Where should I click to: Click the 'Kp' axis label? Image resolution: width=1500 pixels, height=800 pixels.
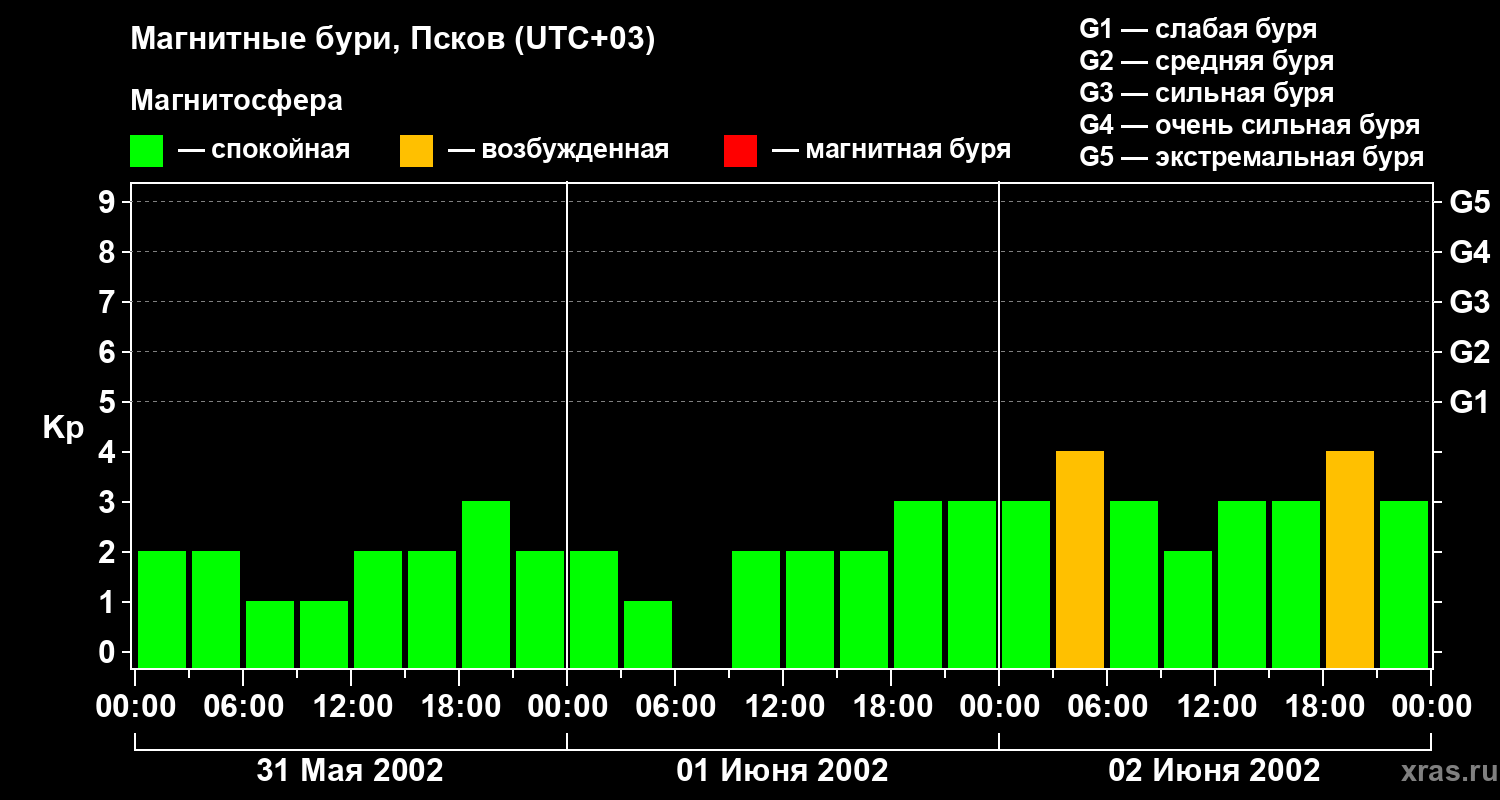pyautogui.click(x=63, y=428)
